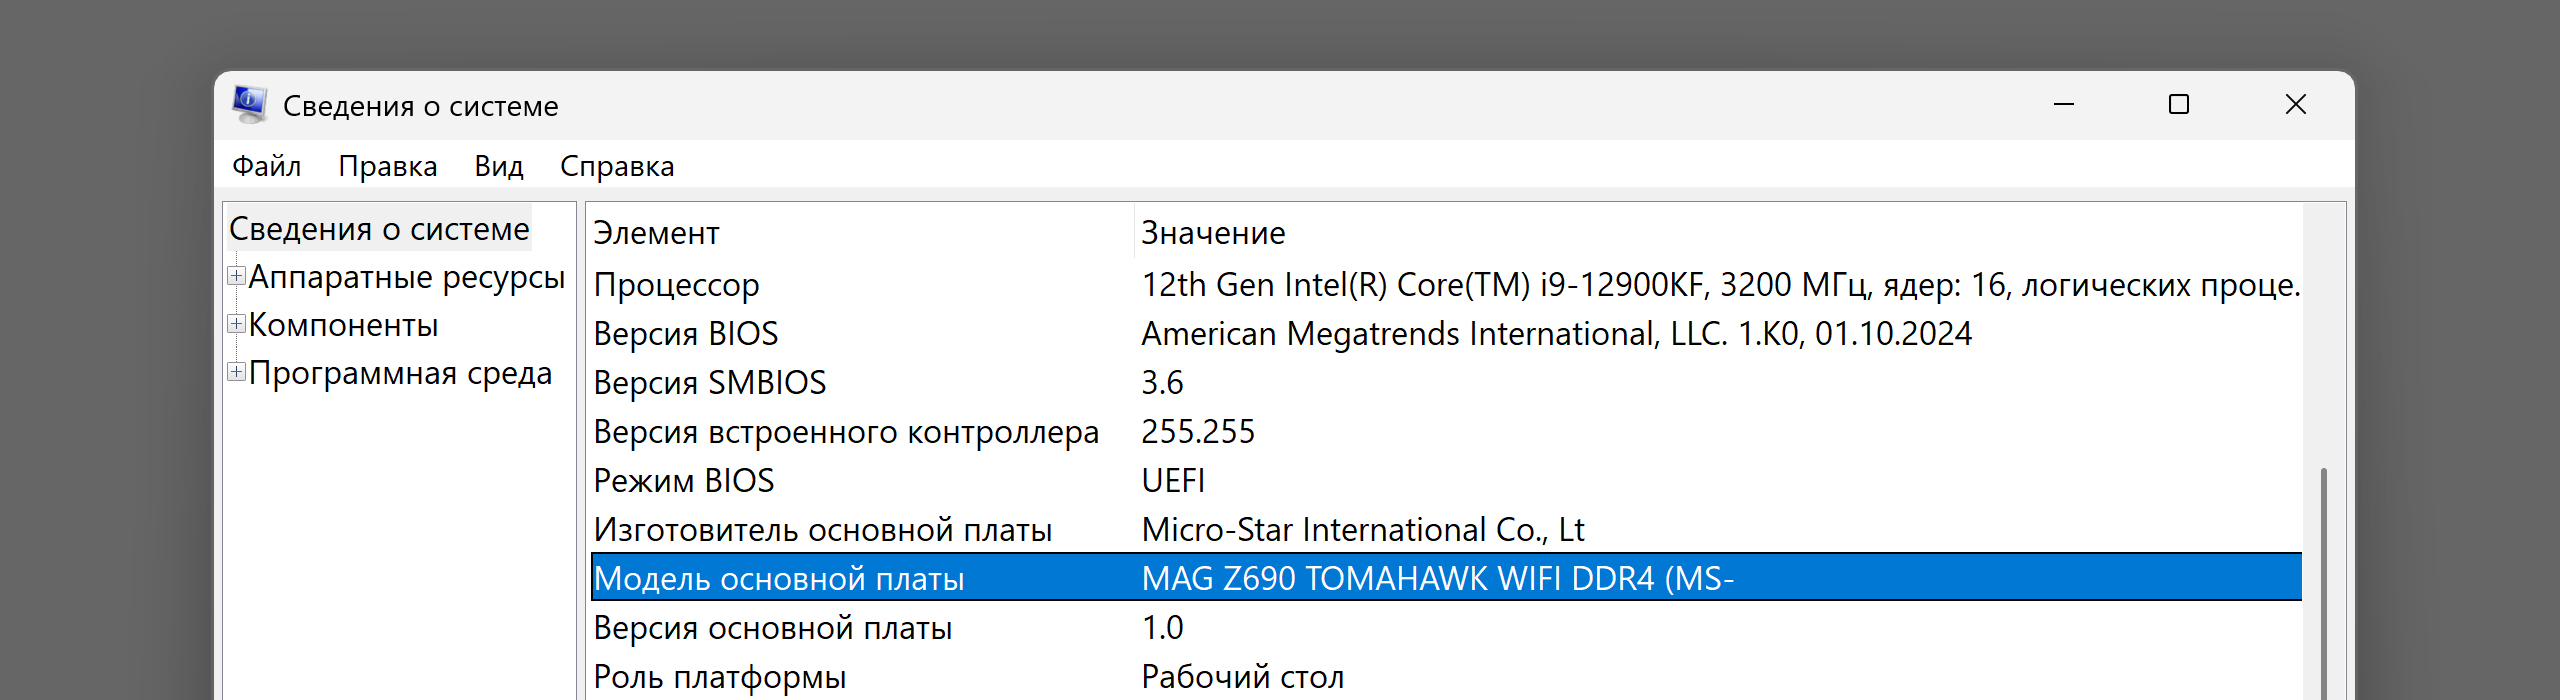
Task: Open the Файл menu
Action: tap(267, 166)
